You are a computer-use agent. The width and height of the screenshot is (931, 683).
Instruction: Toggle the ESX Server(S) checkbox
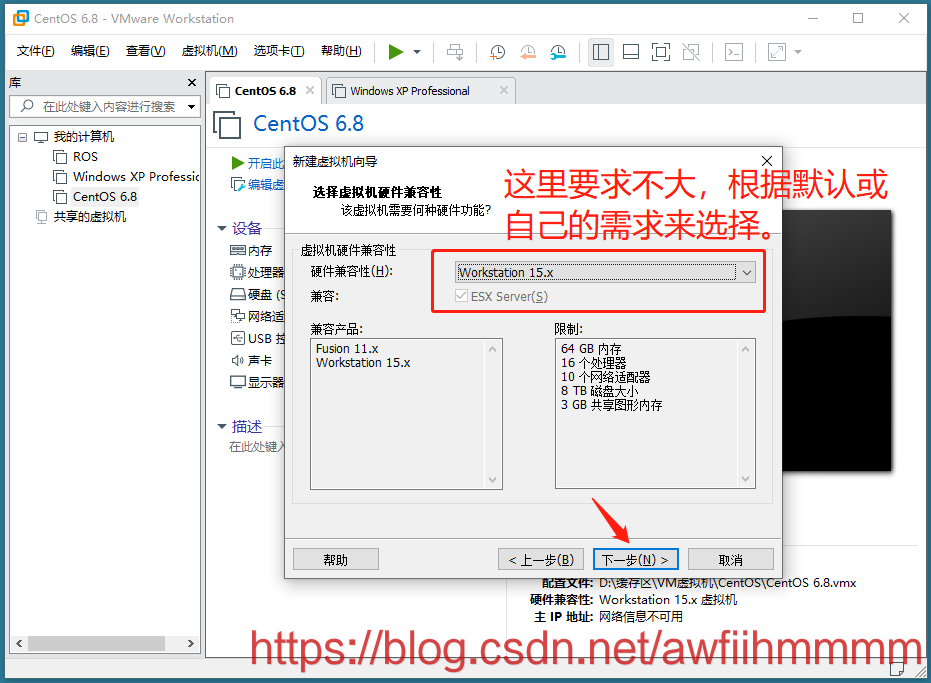click(461, 296)
